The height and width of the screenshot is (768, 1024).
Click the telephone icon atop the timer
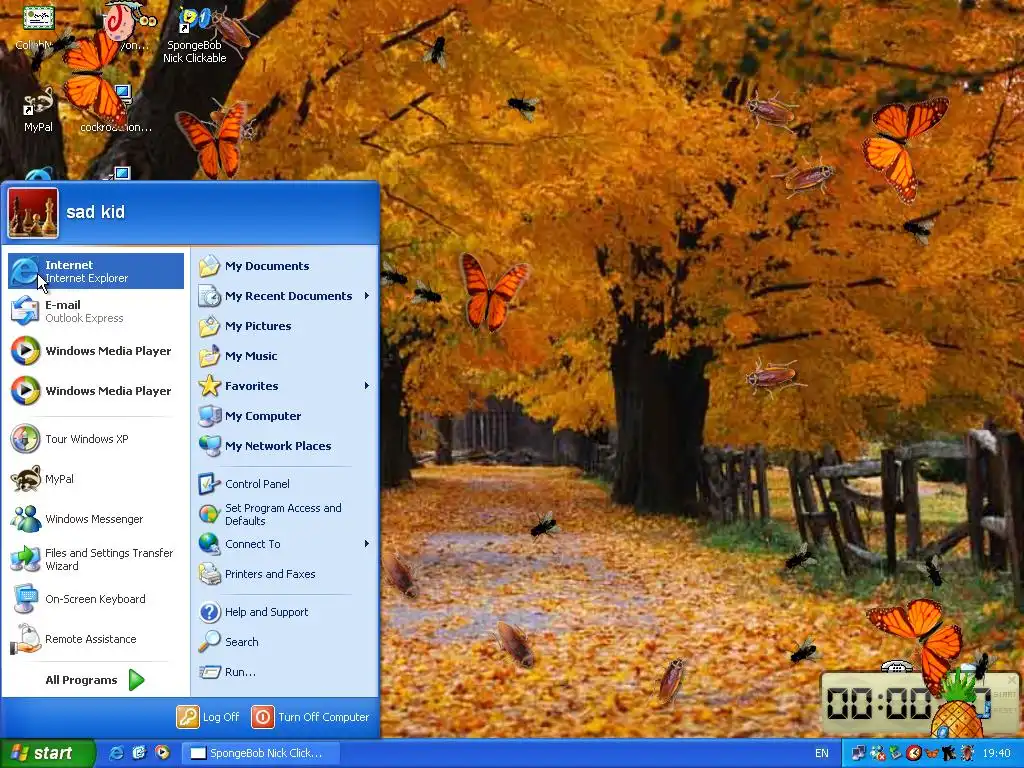[x=896, y=666]
